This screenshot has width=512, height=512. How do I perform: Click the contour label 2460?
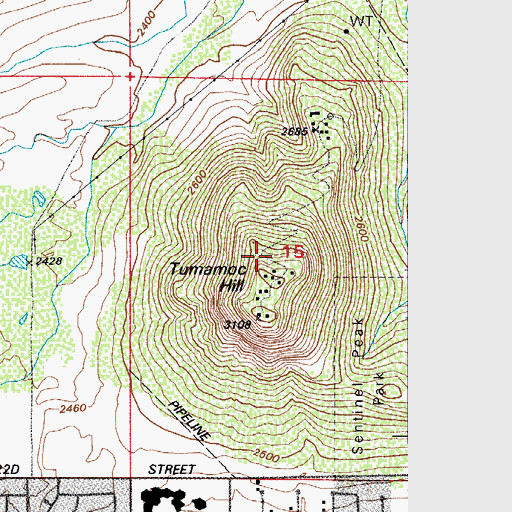73,408
